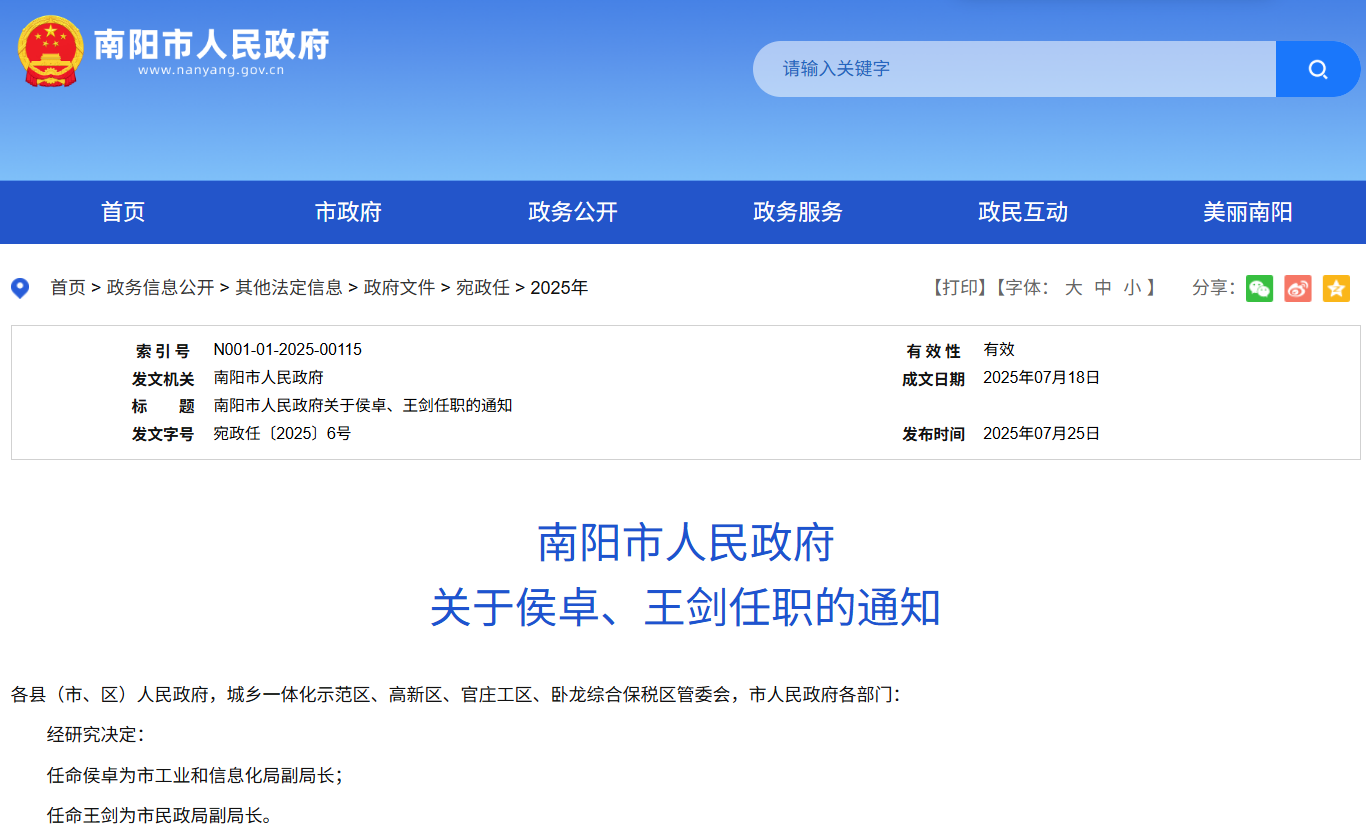This screenshot has width=1366, height=837.
Task: Set font size to 小 (small)
Action: click(1132, 288)
